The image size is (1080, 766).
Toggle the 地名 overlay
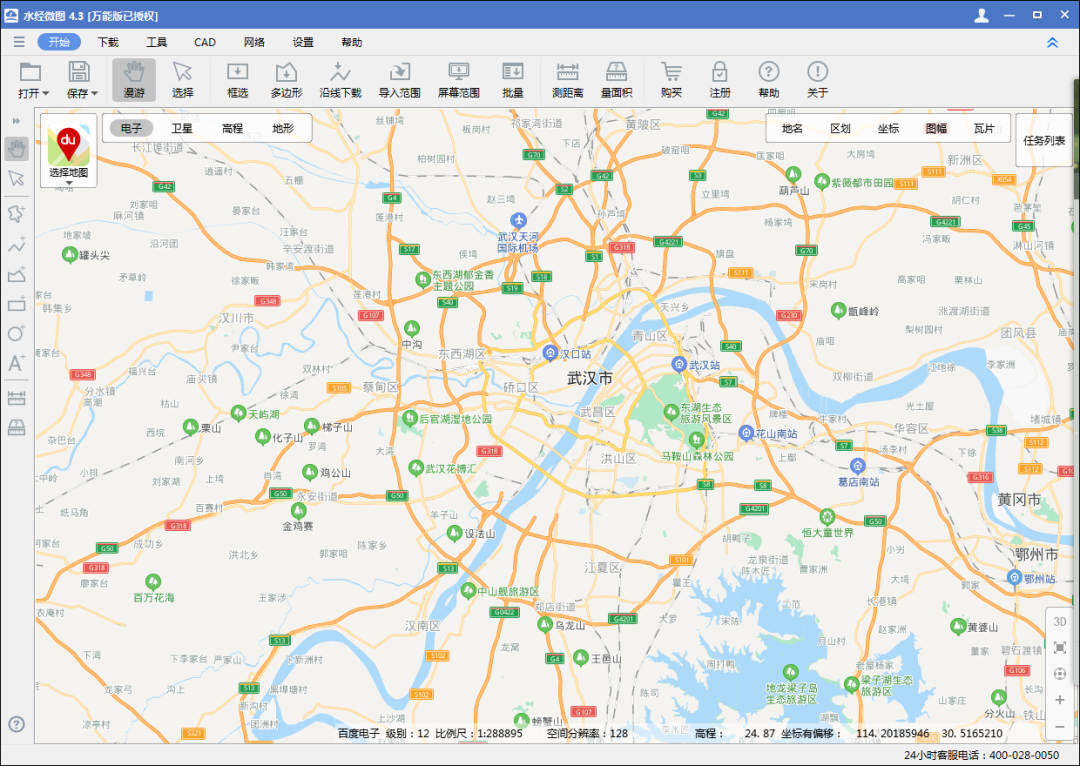(x=792, y=128)
